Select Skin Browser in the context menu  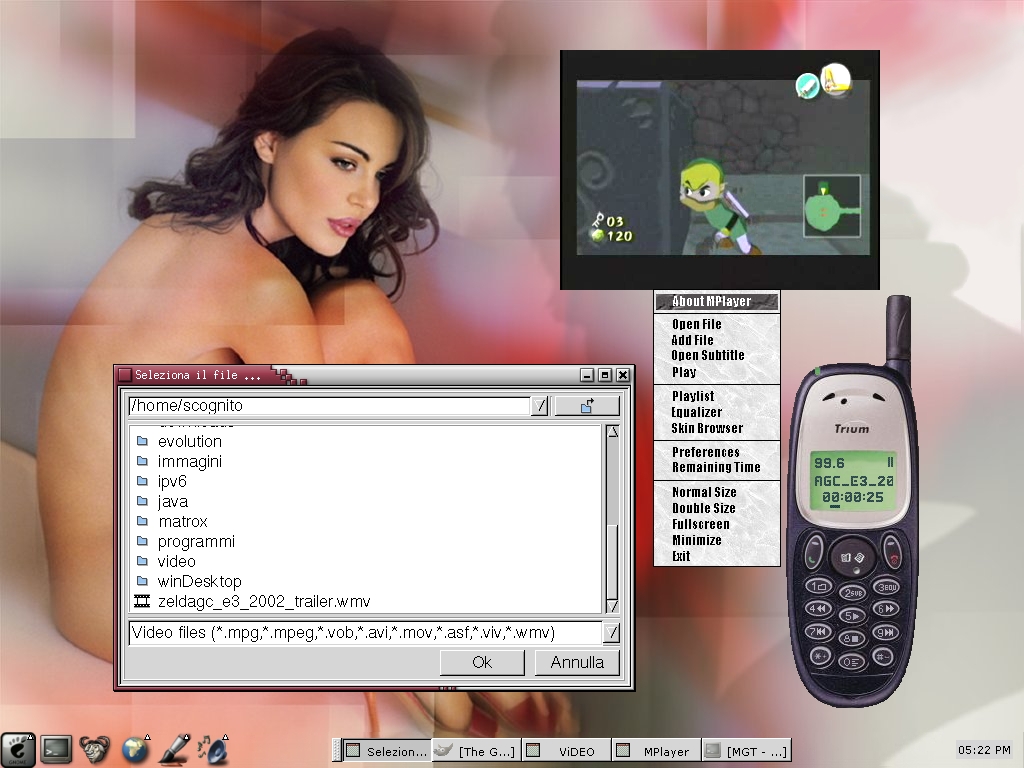pyautogui.click(x=707, y=428)
